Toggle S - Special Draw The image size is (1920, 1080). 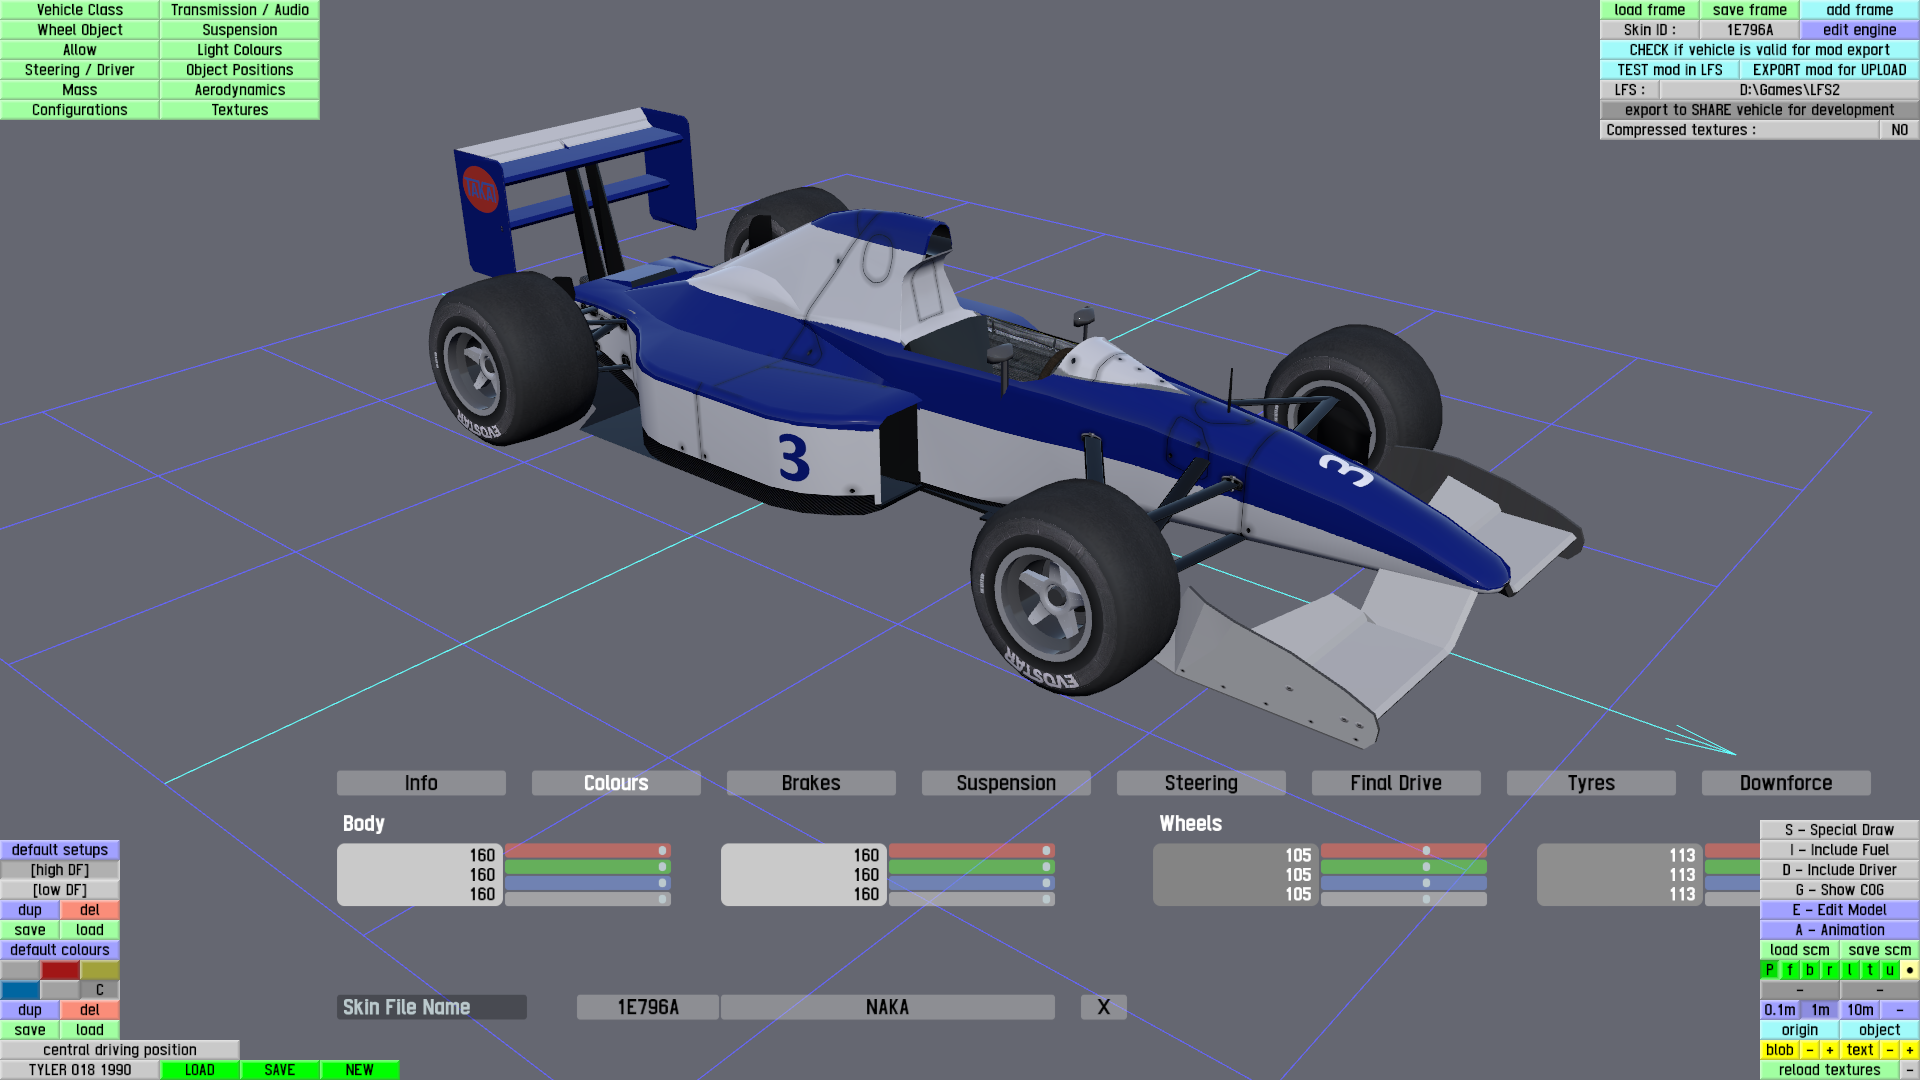(1840, 830)
